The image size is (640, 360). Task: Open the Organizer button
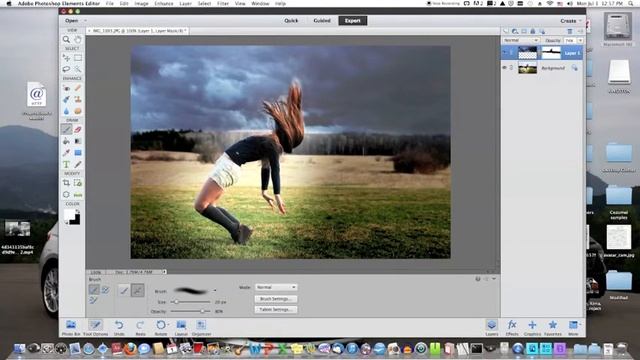pyautogui.click(x=201, y=328)
